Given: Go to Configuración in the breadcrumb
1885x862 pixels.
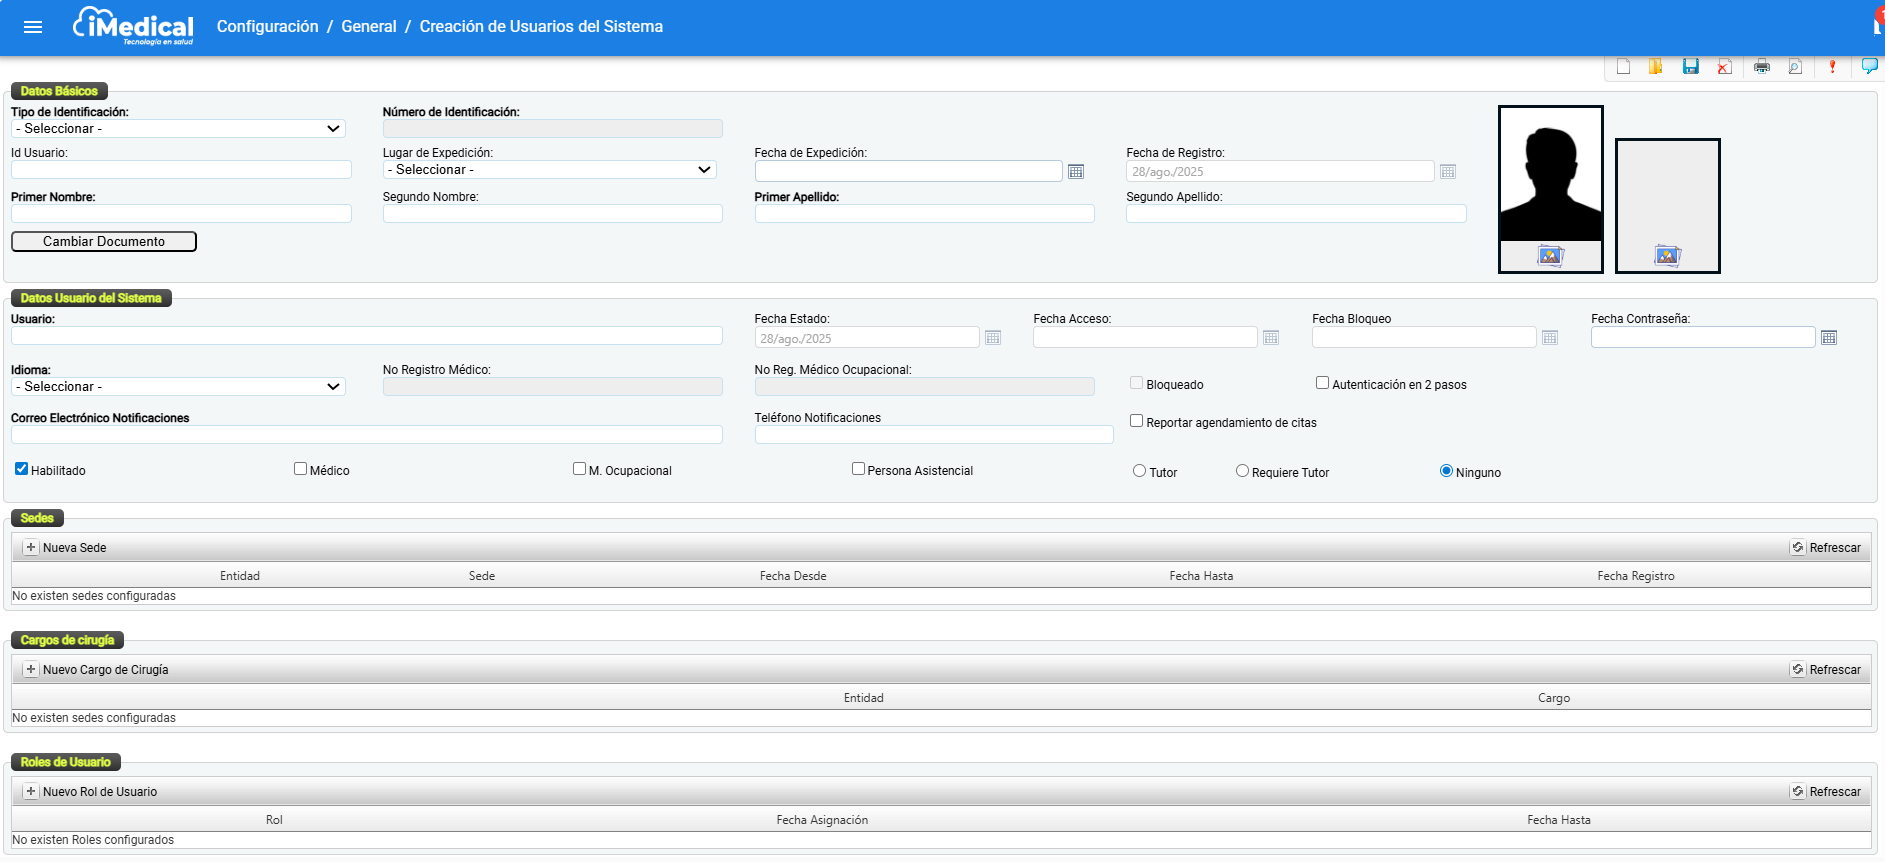Looking at the screenshot, I should pos(267,27).
